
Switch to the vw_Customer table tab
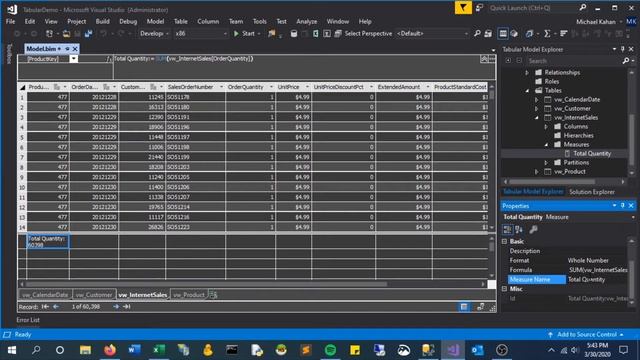93,295
